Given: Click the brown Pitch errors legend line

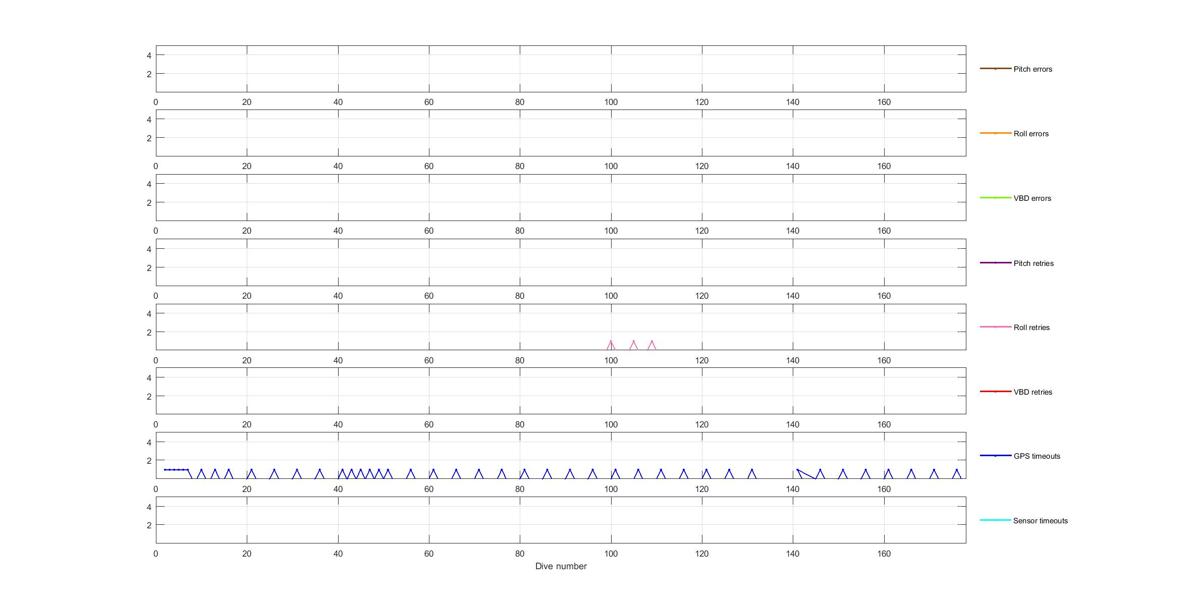Looking at the screenshot, I should click(995, 68).
